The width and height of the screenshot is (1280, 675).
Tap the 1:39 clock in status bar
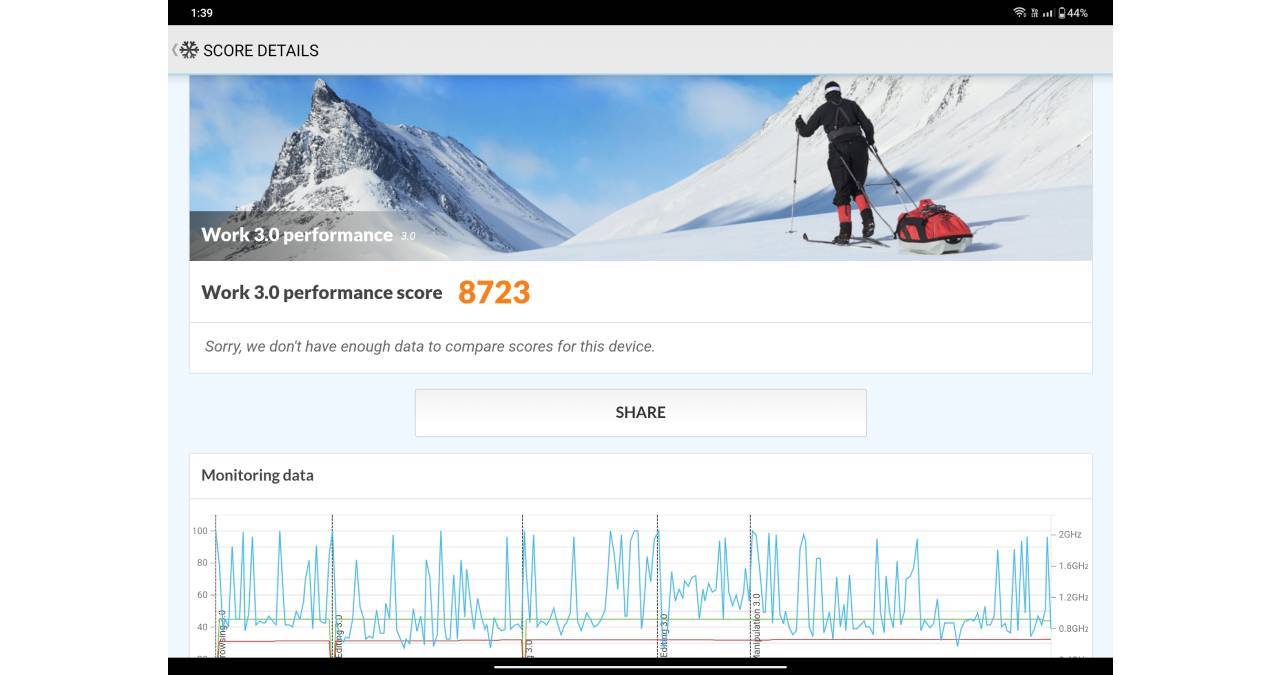[201, 13]
